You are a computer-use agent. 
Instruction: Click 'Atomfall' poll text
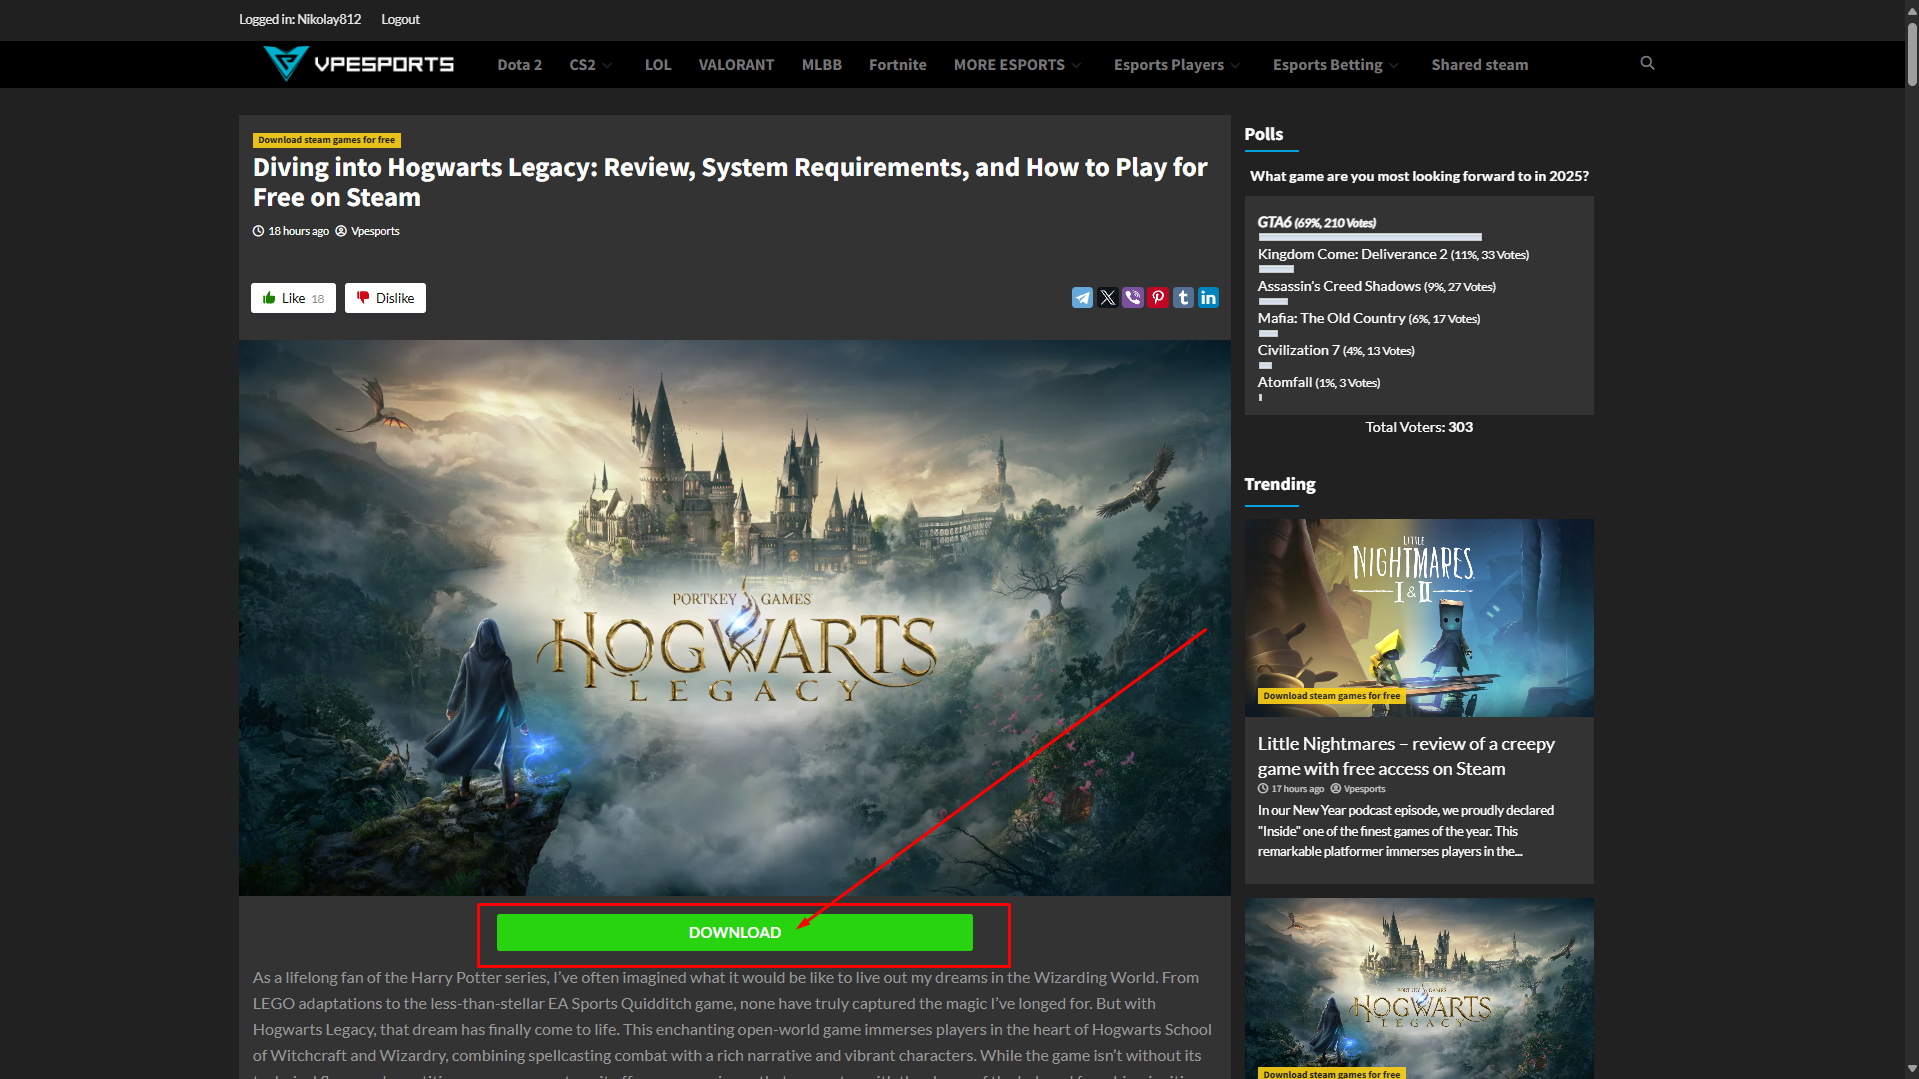click(x=1318, y=382)
